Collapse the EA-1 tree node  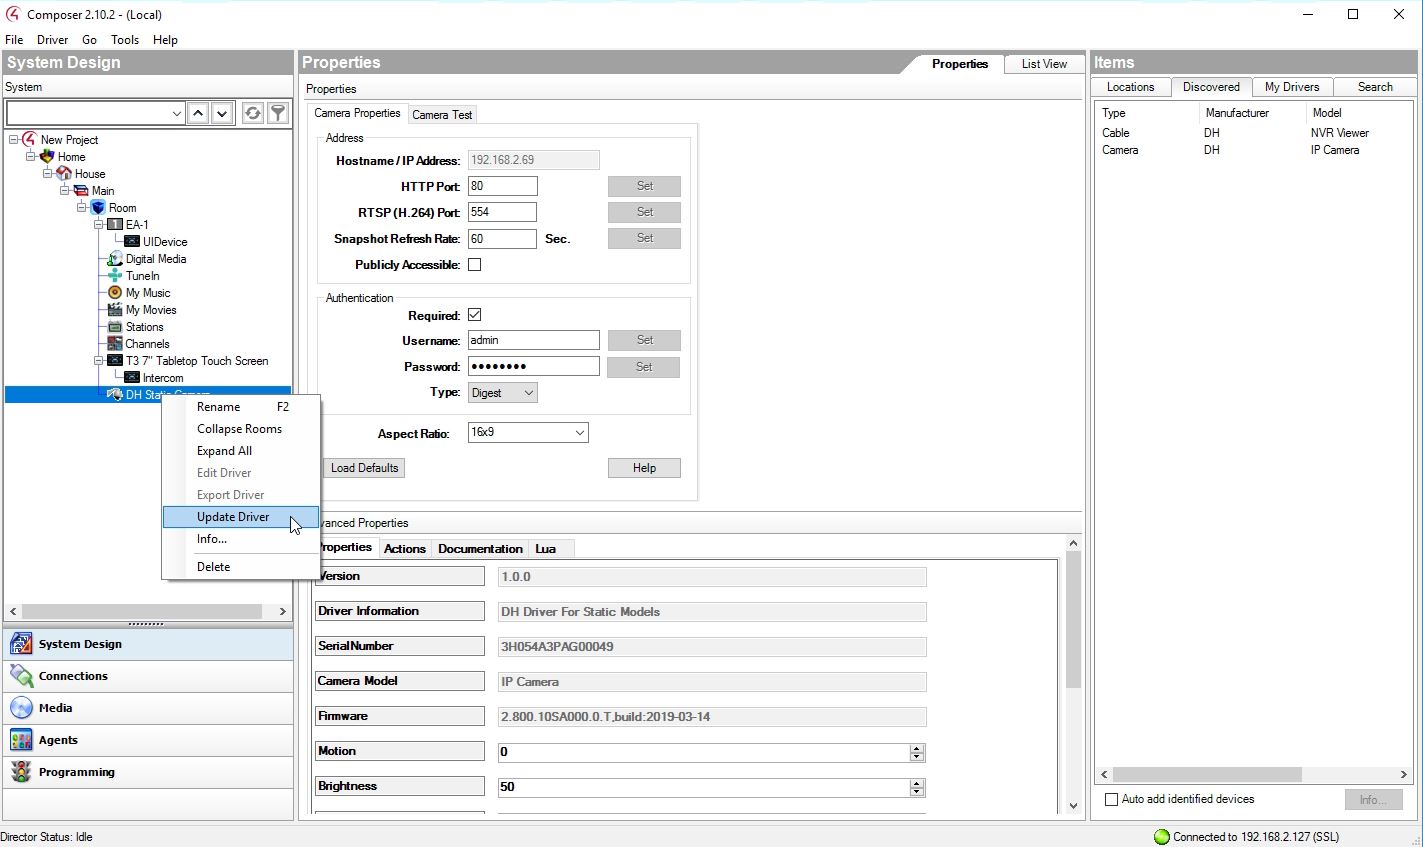[x=99, y=225]
